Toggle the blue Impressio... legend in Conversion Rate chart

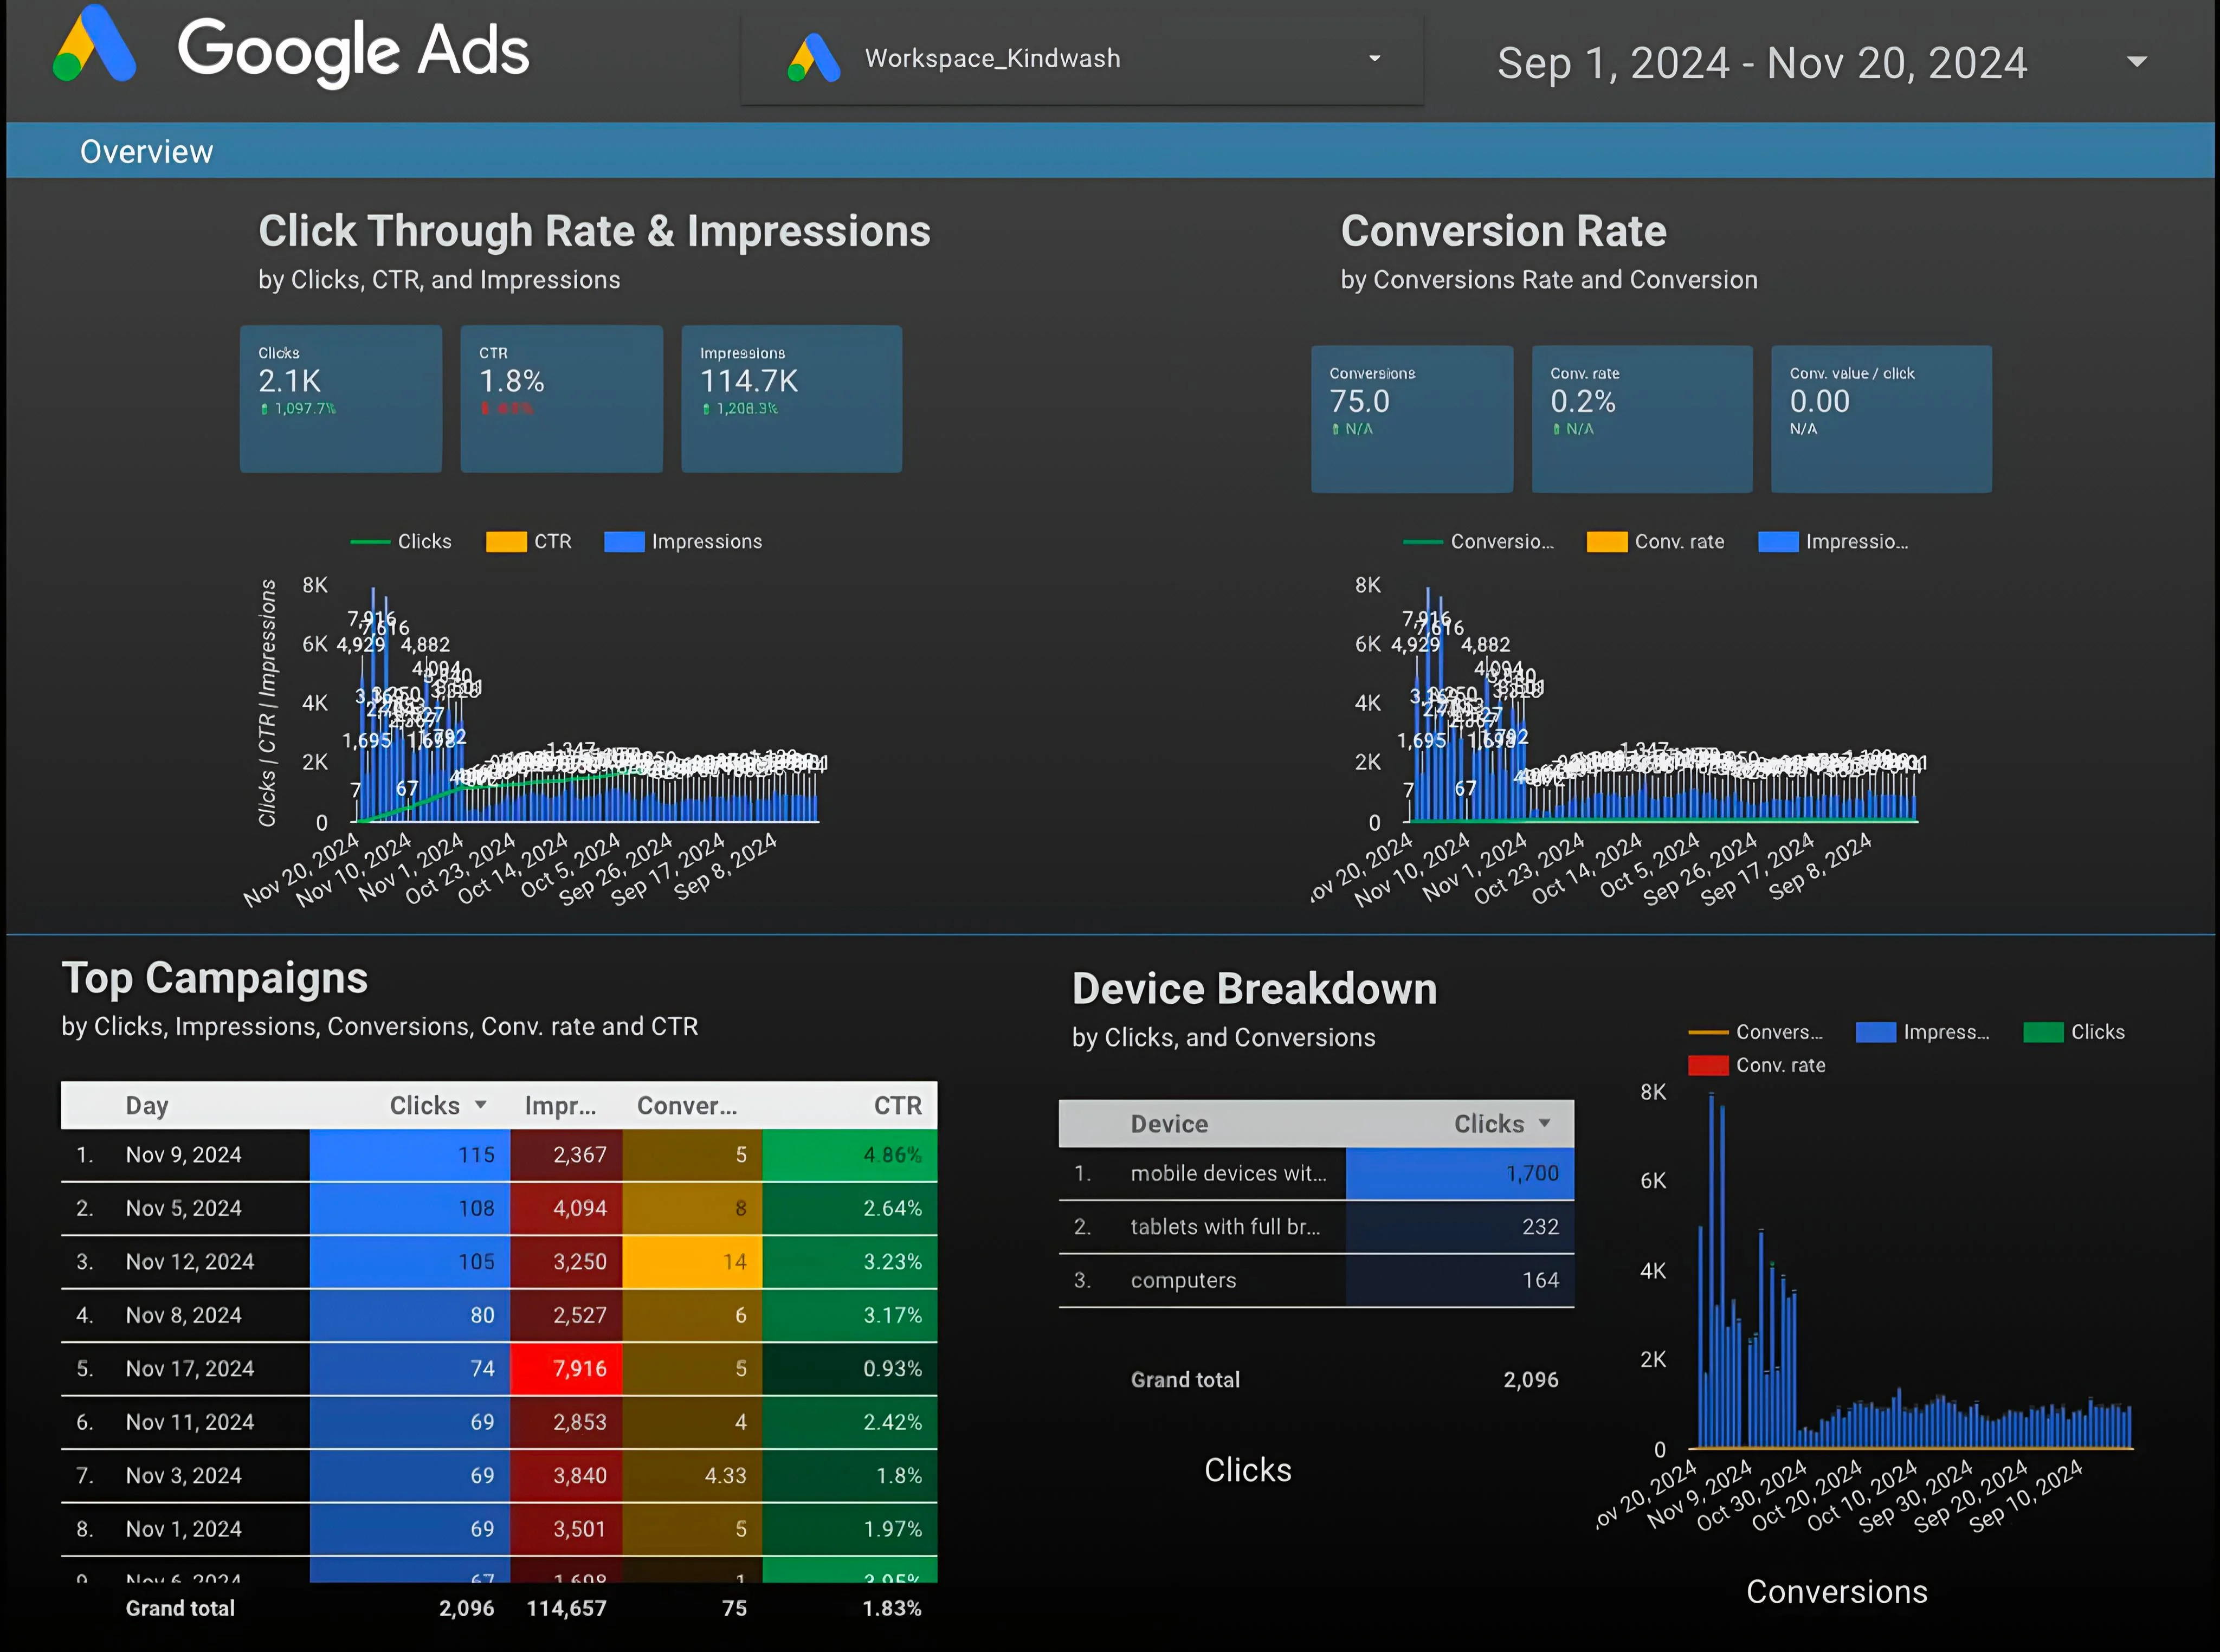pyautogui.click(x=1834, y=541)
